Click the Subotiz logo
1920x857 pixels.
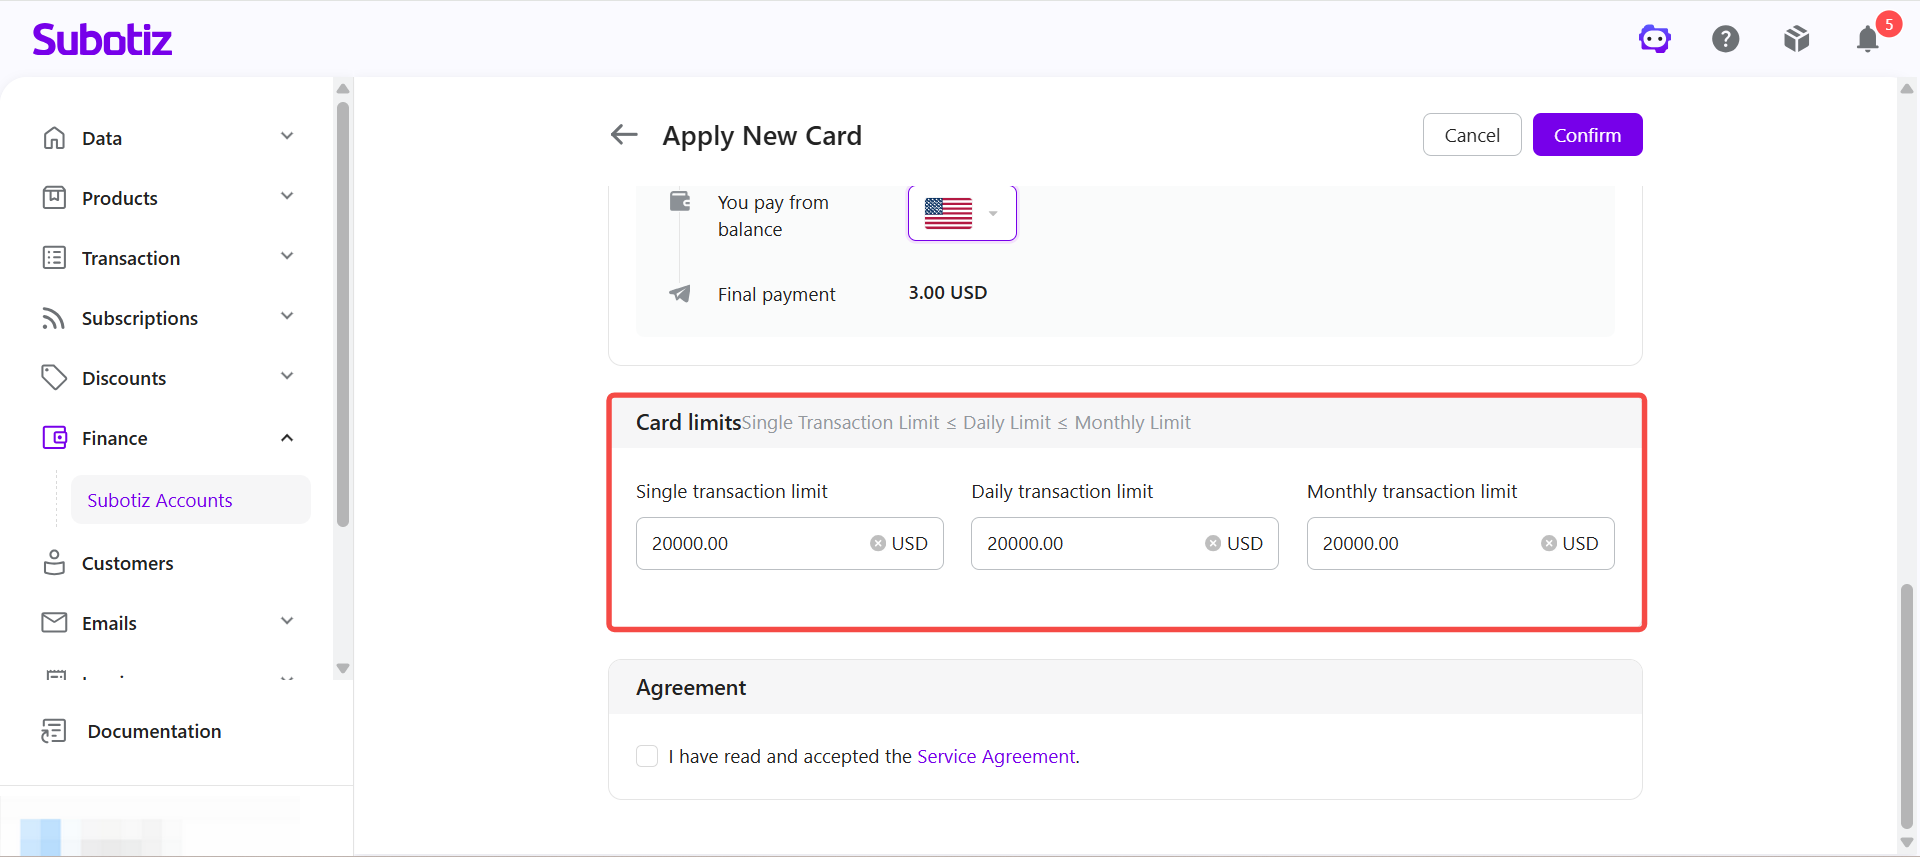(102, 39)
